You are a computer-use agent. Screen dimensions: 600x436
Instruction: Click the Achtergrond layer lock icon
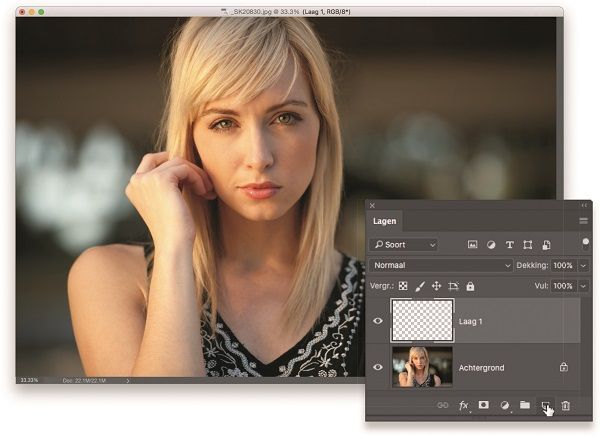point(564,367)
